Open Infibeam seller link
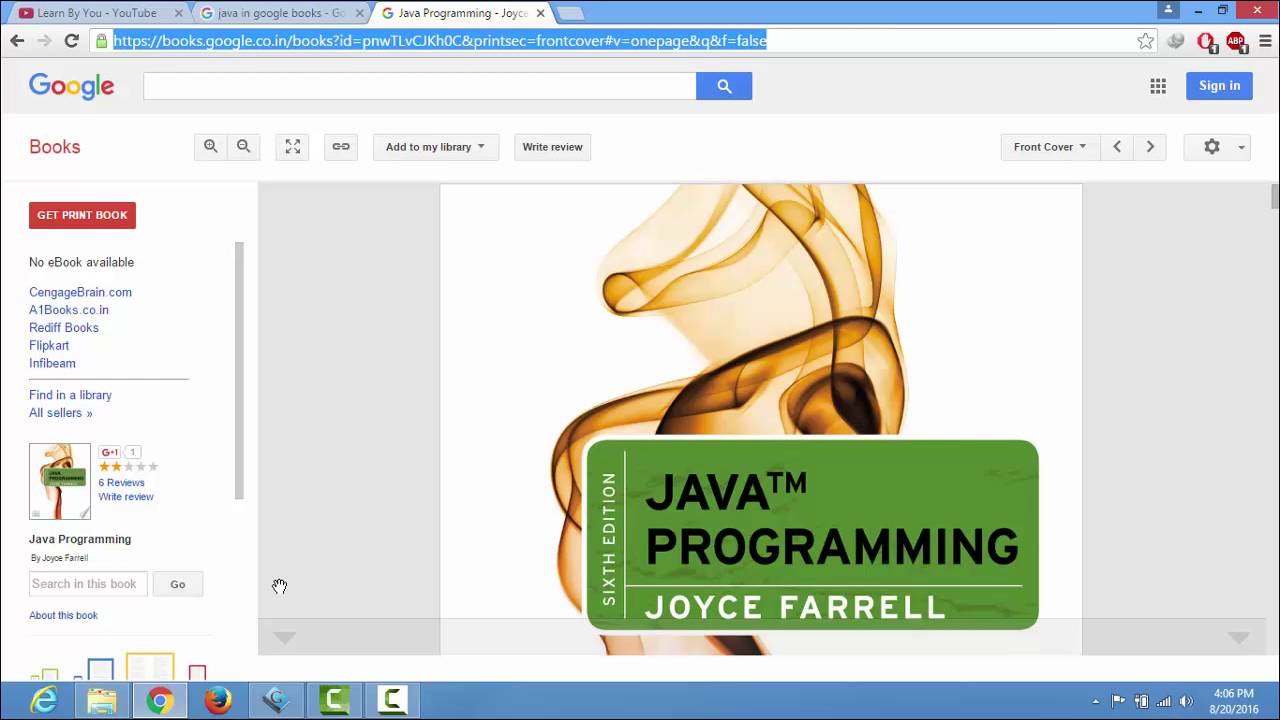The height and width of the screenshot is (720, 1280). pos(52,363)
